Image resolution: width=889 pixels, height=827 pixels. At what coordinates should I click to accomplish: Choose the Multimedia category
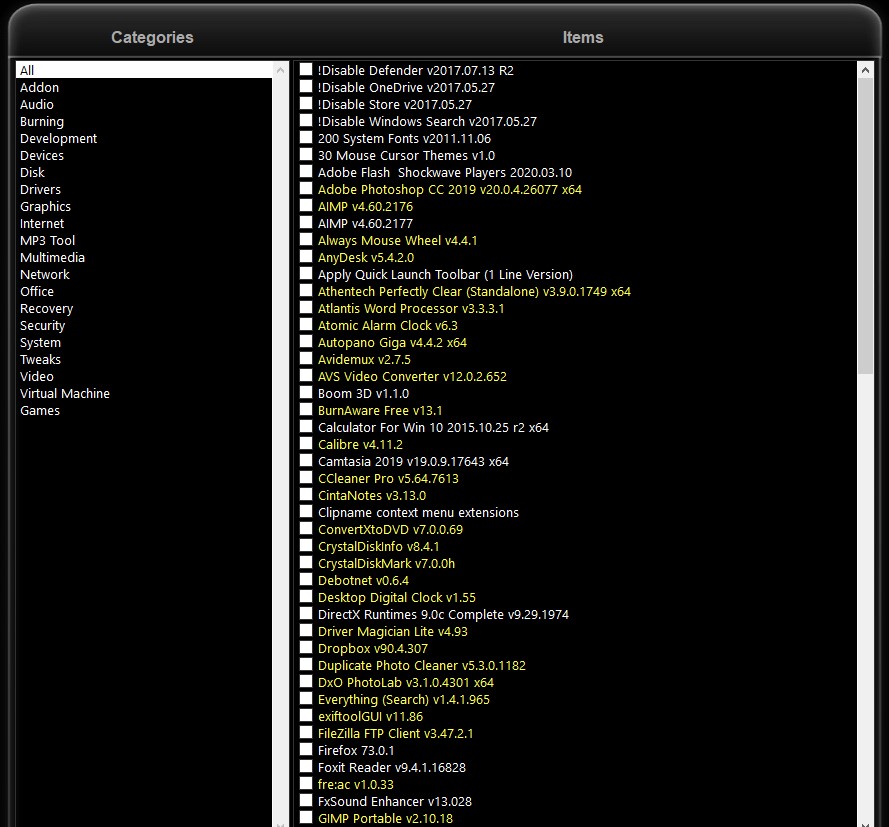coord(144,257)
